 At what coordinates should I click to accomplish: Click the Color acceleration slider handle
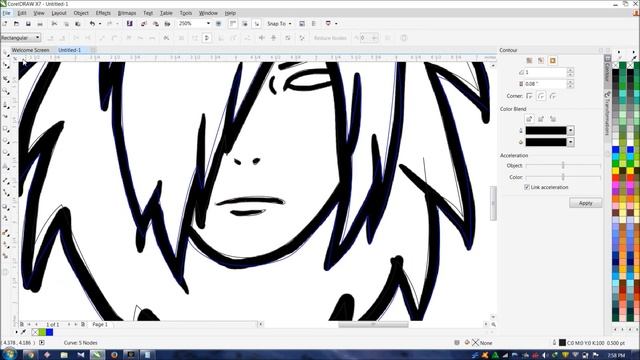[x=563, y=177]
